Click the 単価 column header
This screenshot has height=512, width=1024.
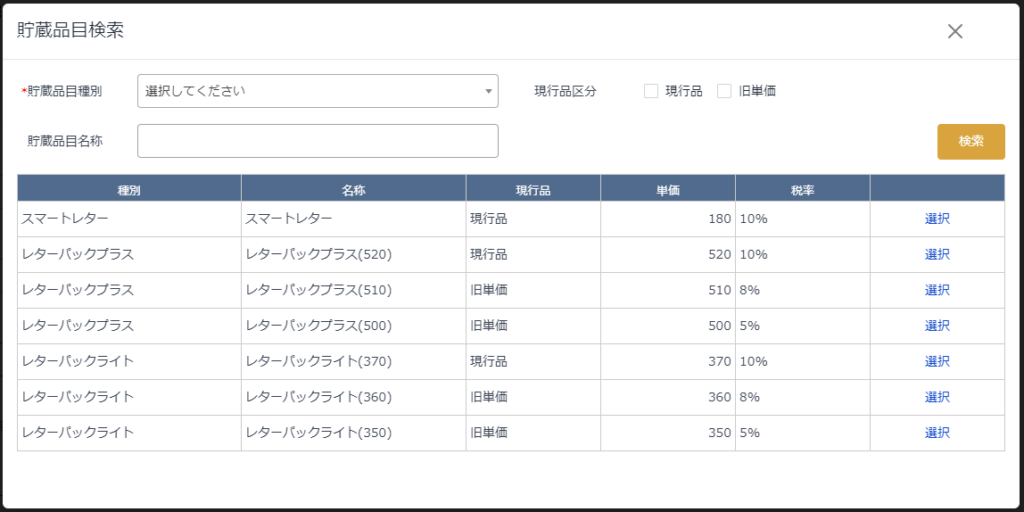click(x=668, y=188)
